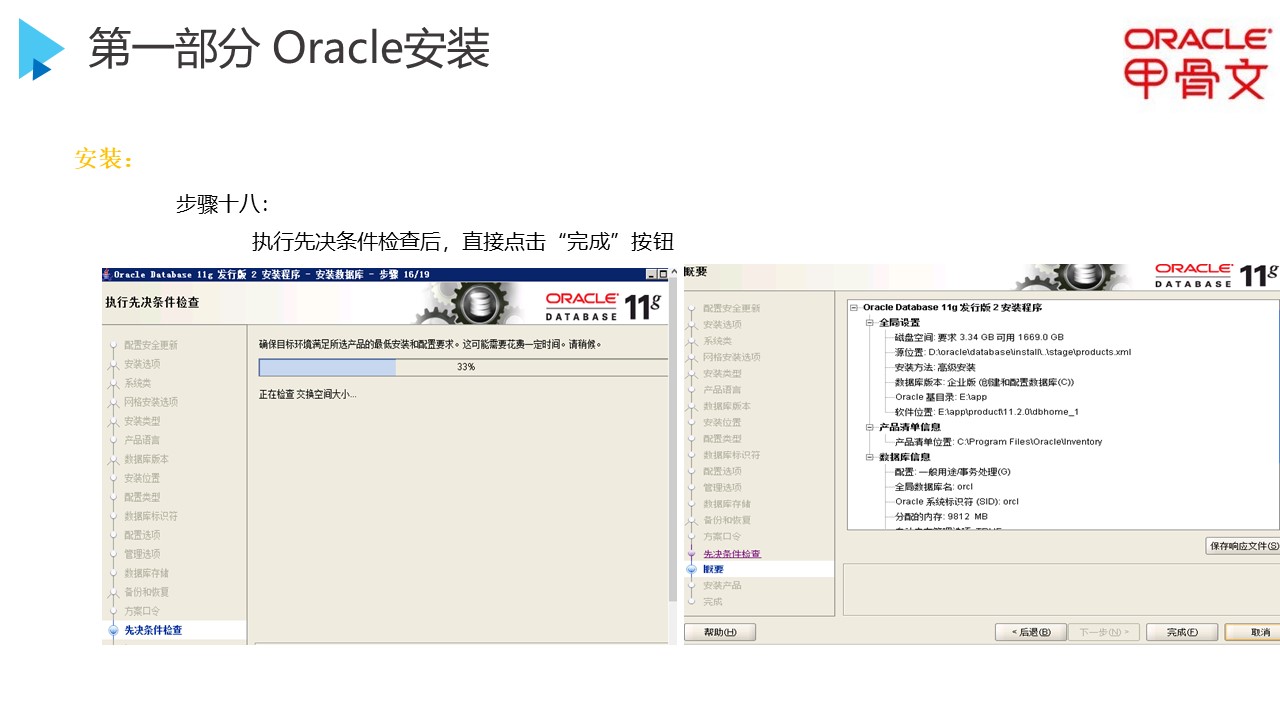Viewport: 1280px width, 720px height.
Task: Click the 源位置 products.xml row
Action: tap(1013, 352)
